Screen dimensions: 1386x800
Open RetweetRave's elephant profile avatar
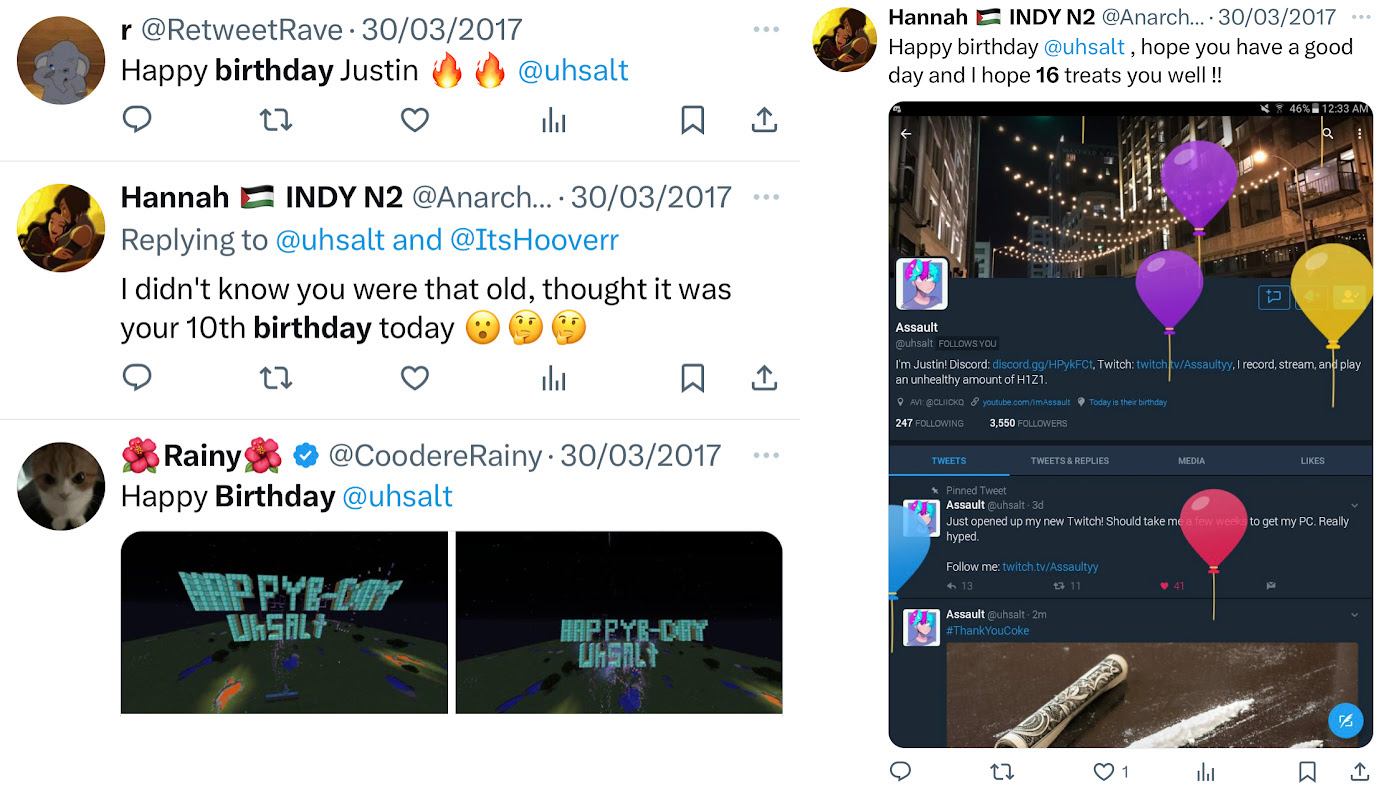click(x=61, y=60)
